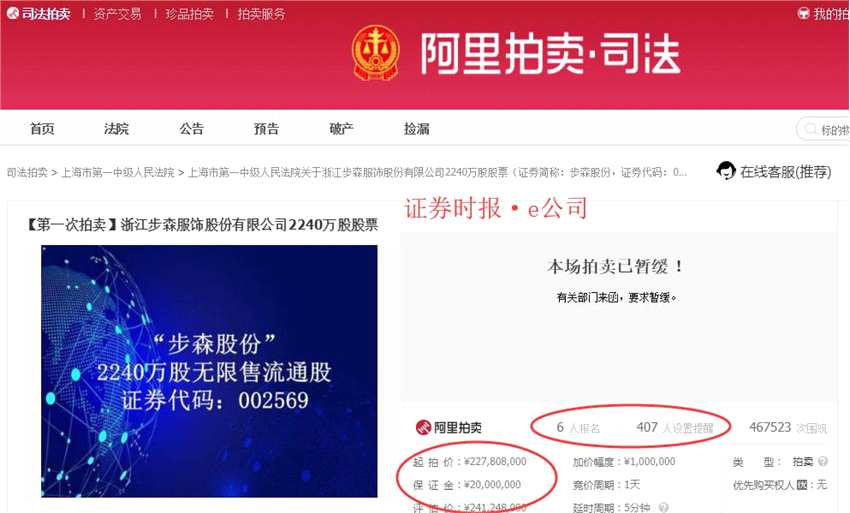Screen dimensions: 850x513
Task: Switch to 公告 tab
Action: pos(191,129)
